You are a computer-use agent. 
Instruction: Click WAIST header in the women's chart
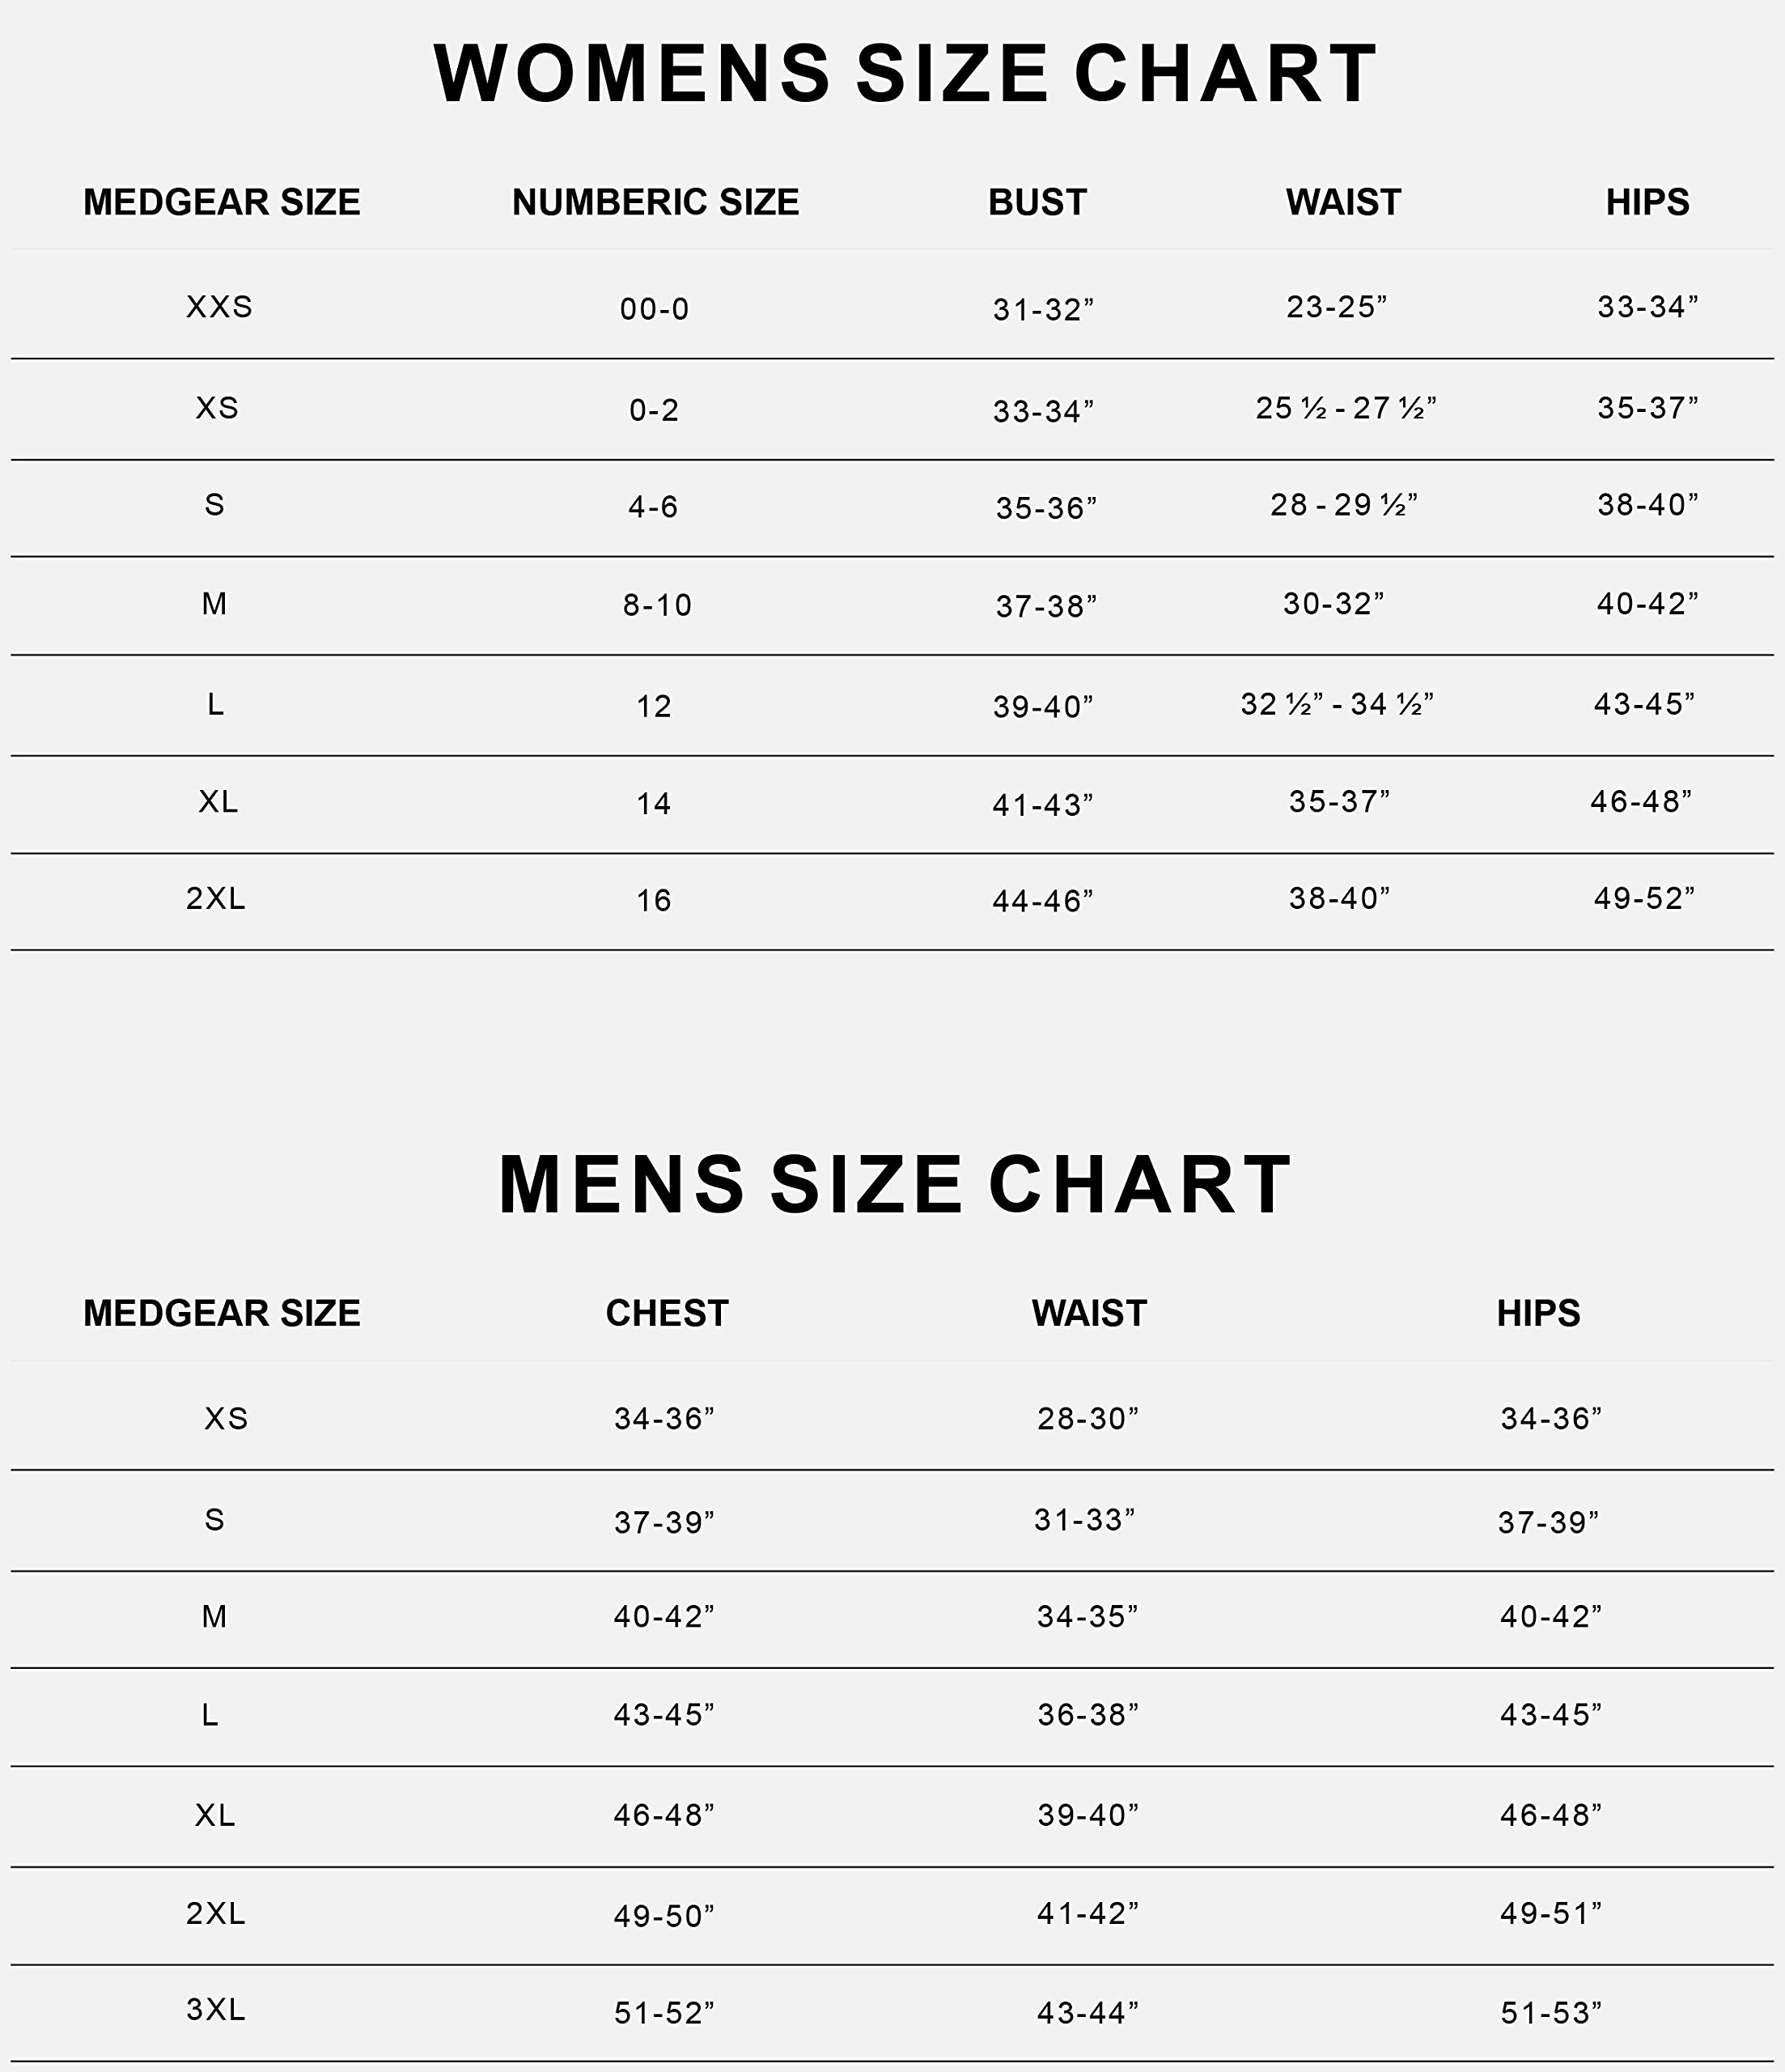click(x=1343, y=202)
